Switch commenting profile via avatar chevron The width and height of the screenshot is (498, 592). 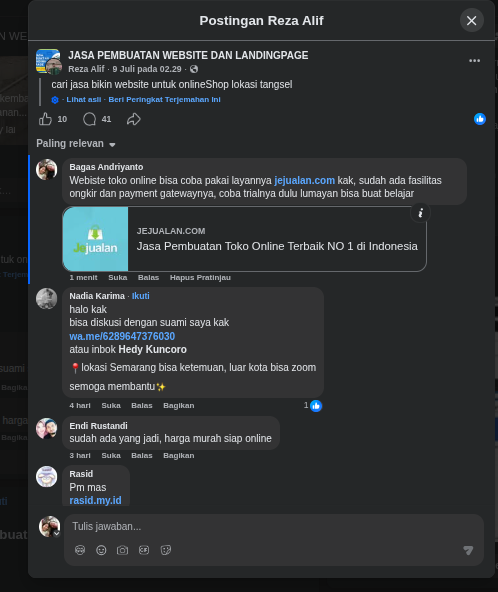pos(57,533)
